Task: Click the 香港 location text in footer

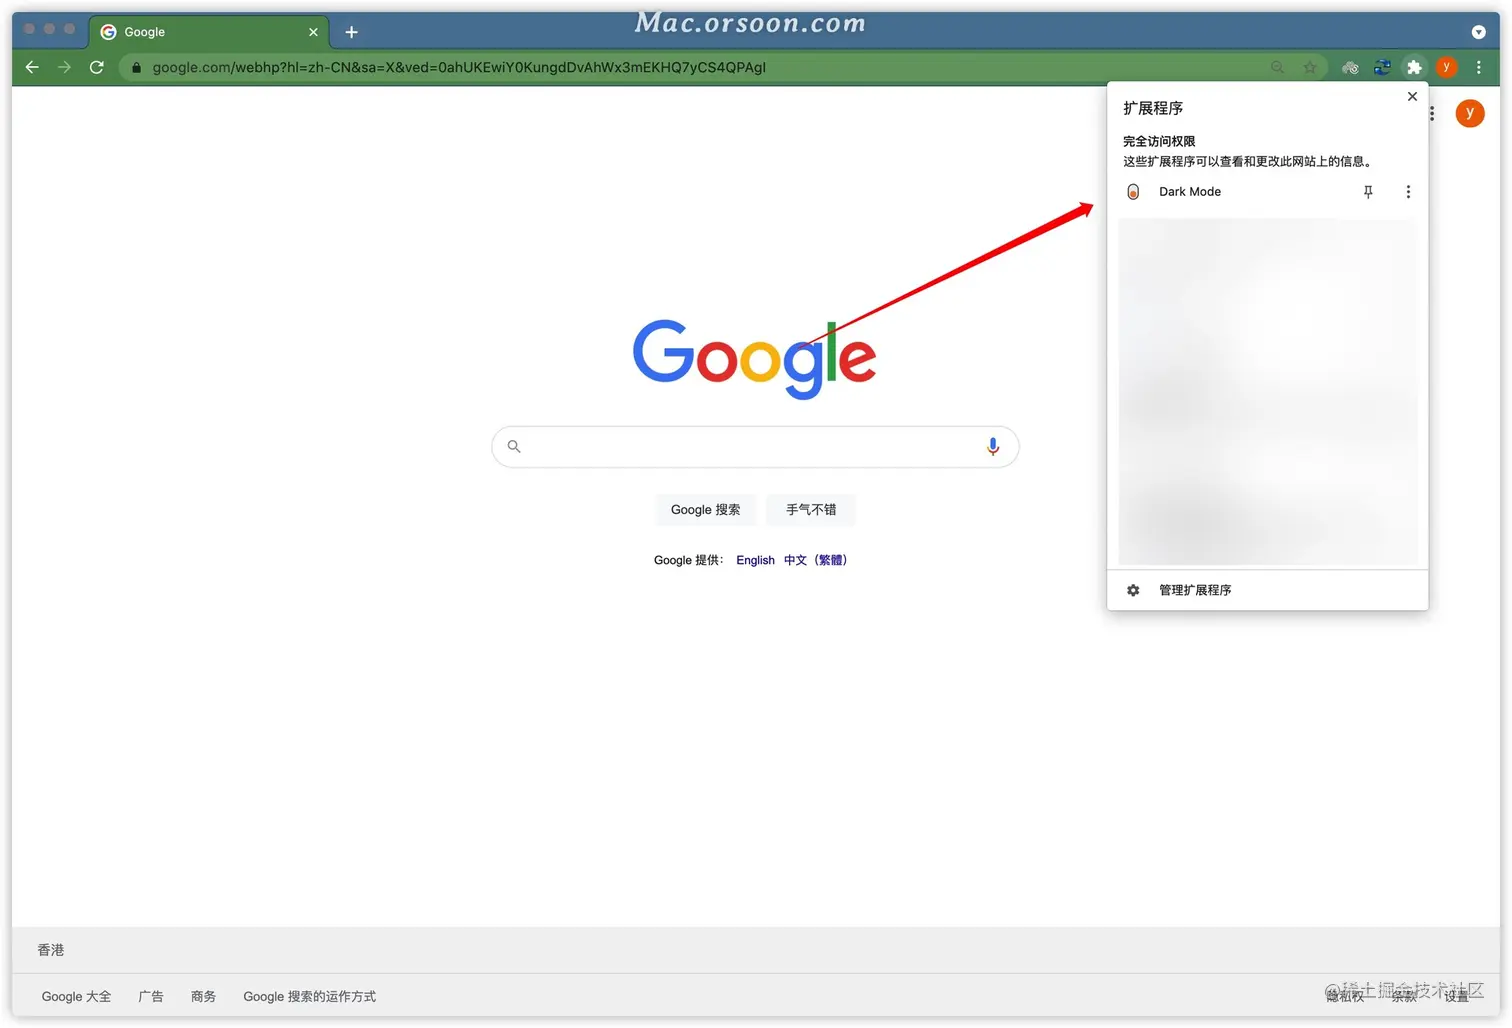Action: point(51,950)
